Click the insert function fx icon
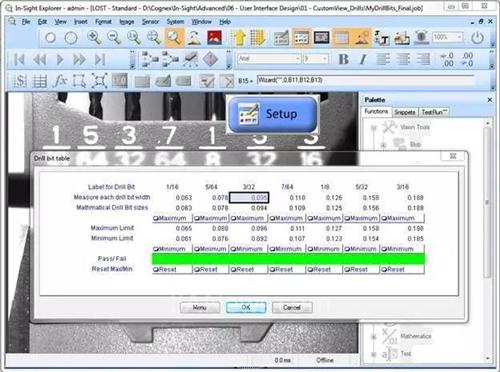The image size is (500, 372). [x=60, y=81]
